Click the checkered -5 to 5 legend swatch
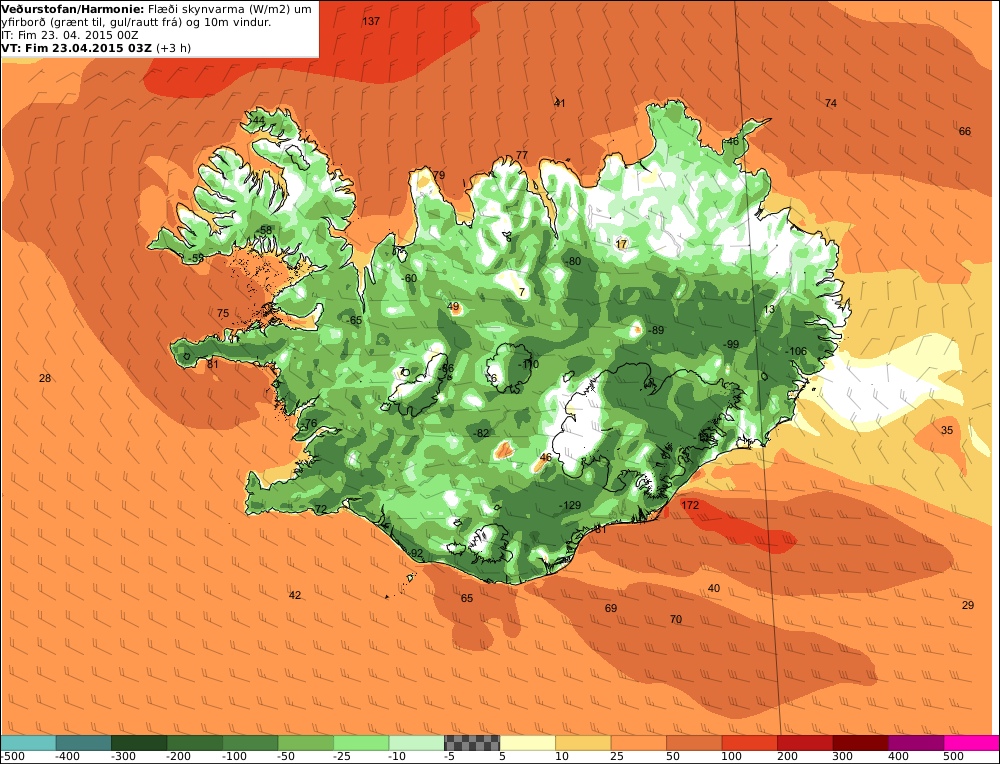This screenshot has width=1000, height=764. (x=472, y=743)
